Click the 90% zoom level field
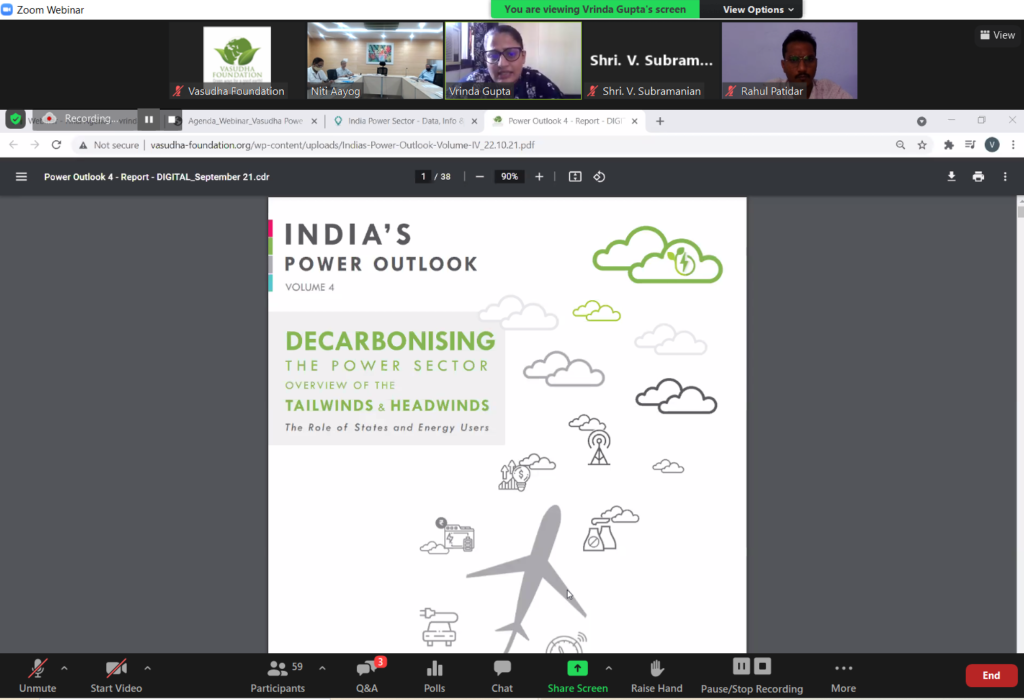The width and height of the screenshot is (1024, 700). pos(509,177)
